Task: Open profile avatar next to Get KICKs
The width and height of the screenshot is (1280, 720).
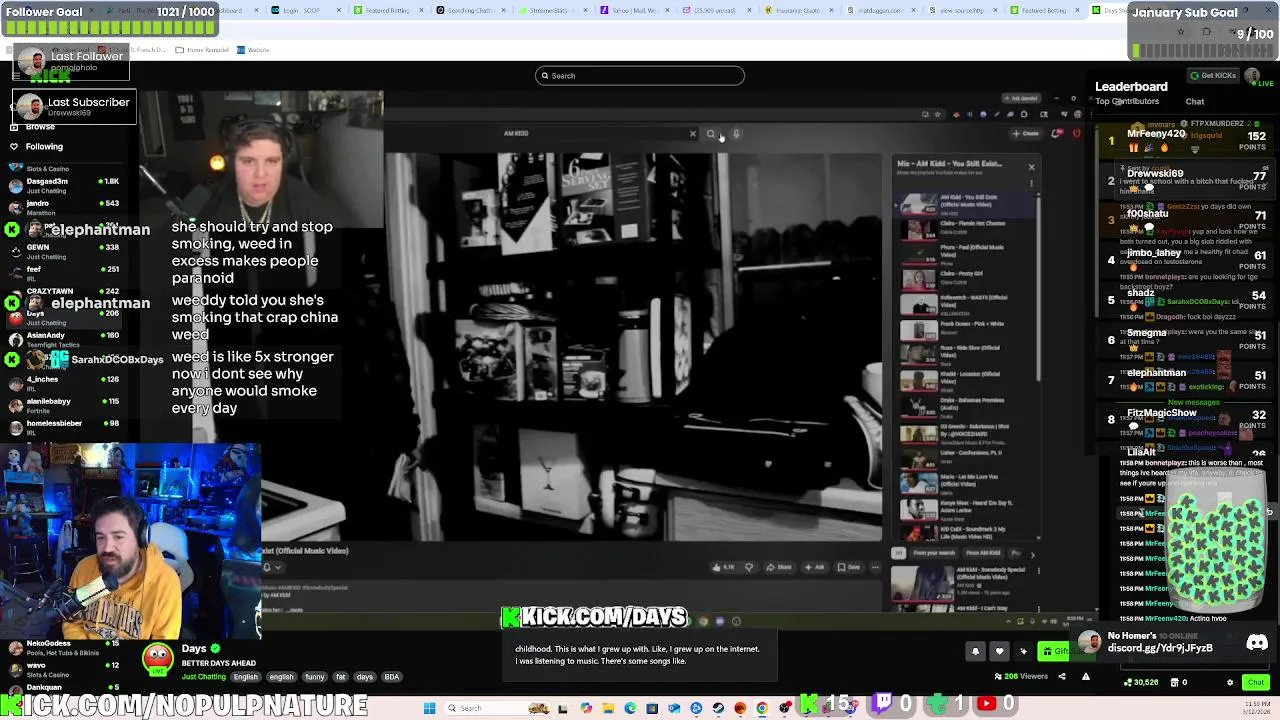Action: [1252, 75]
